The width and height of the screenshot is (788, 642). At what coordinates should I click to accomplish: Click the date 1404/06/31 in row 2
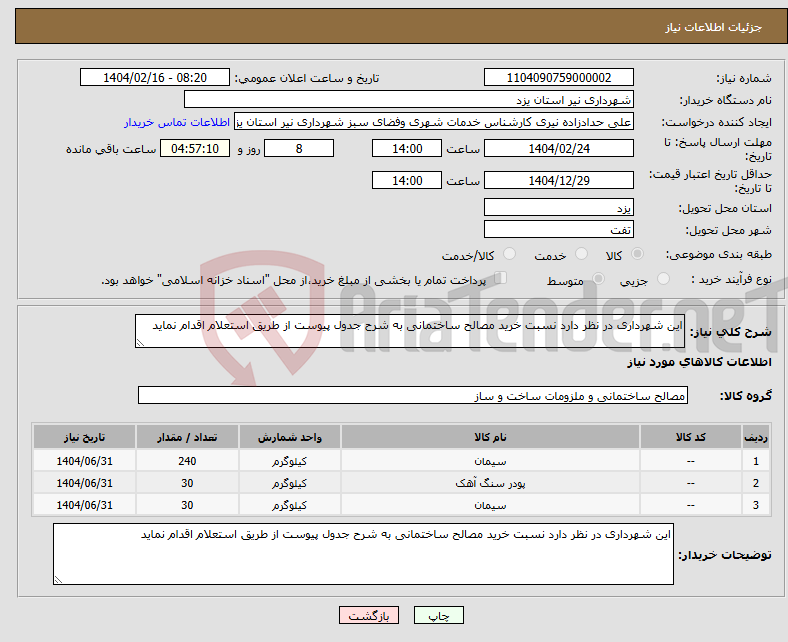[84, 483]
